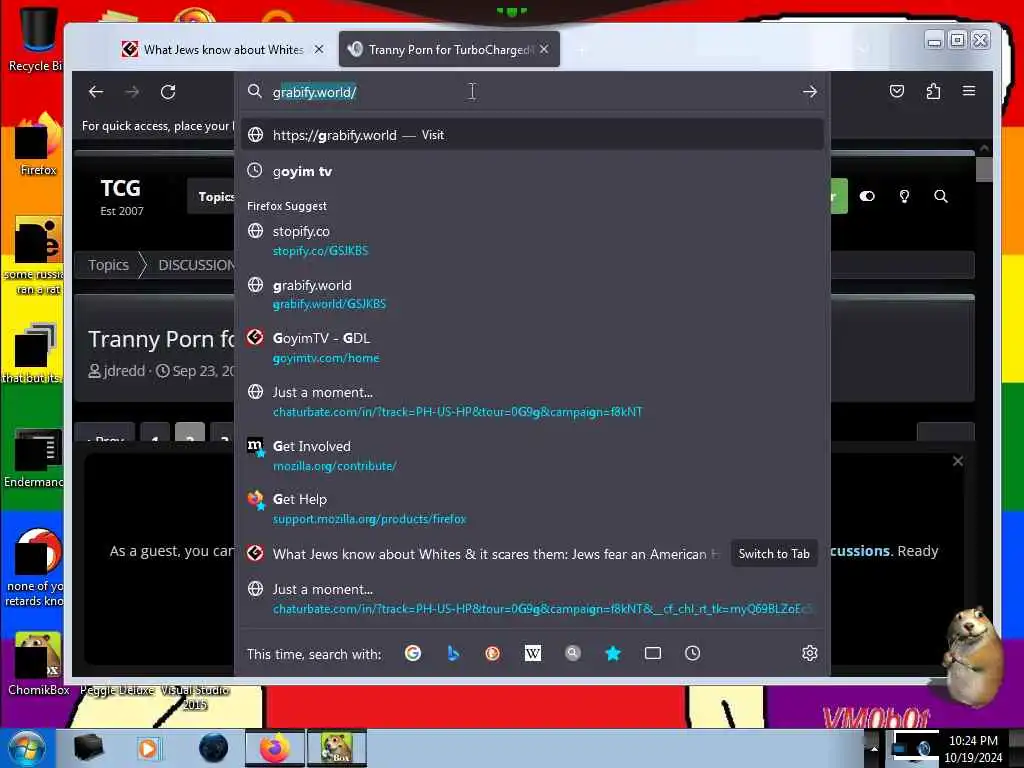Open the list all tabs dropdown arrow
1024x768 pixels.
[x=863, y=50]
